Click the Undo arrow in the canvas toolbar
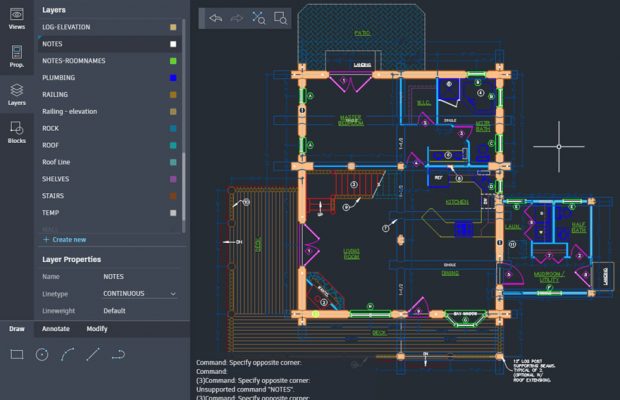 click(215, 18)
